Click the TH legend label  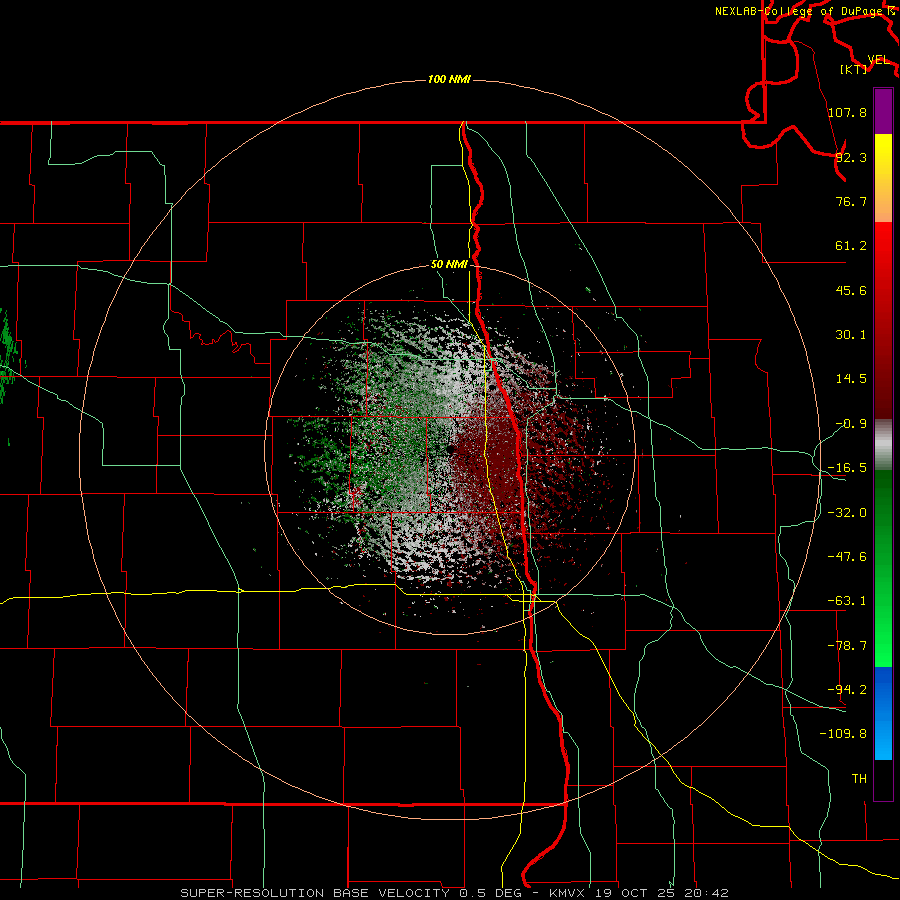point(859,778)
